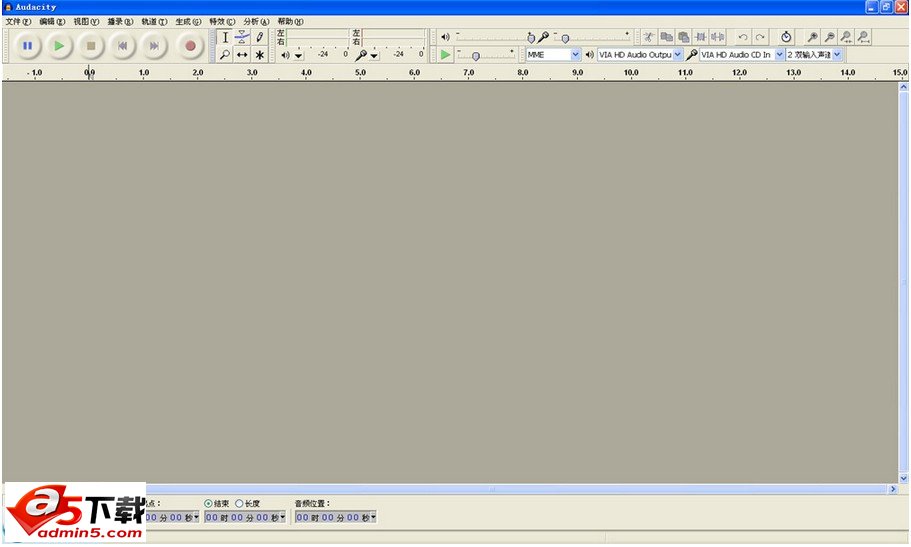Image resolution: width=911 pixels, height=547 pixels.
Task: Select the I-beam Selection tool
Action: (x=225, y=37)
